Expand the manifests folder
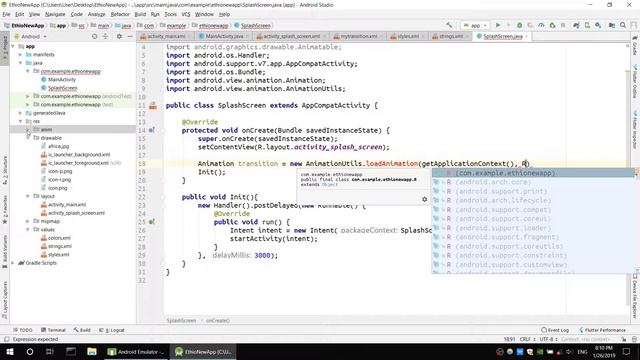This screenshot has height=360, width=640. (x=20, y=54)
